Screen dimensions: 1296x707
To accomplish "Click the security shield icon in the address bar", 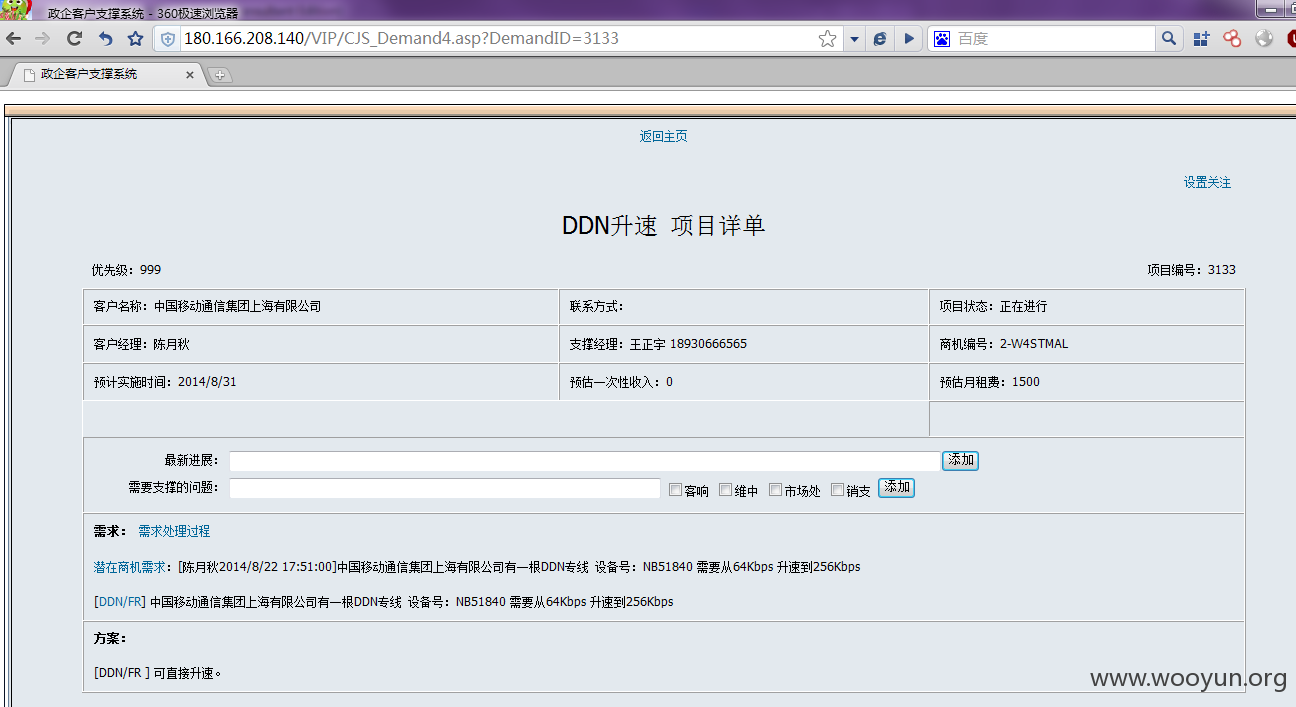I will coord(168,39).
